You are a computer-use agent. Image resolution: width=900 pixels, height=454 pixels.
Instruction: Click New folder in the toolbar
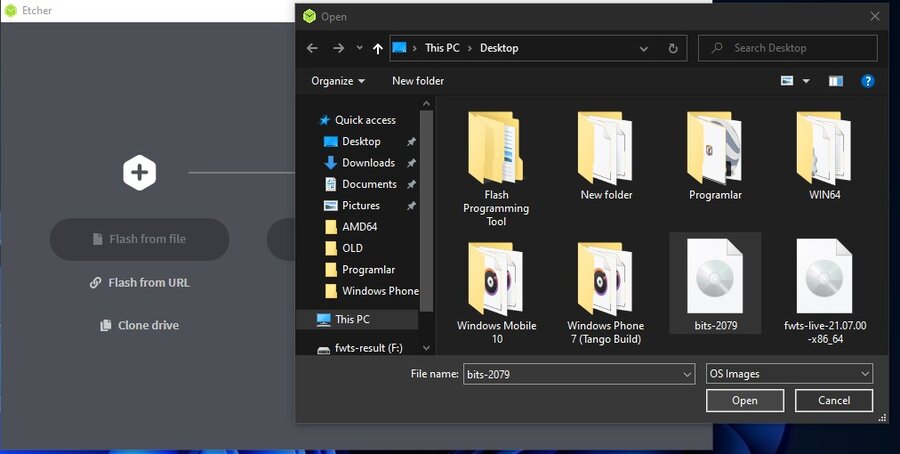click(418, 81)
